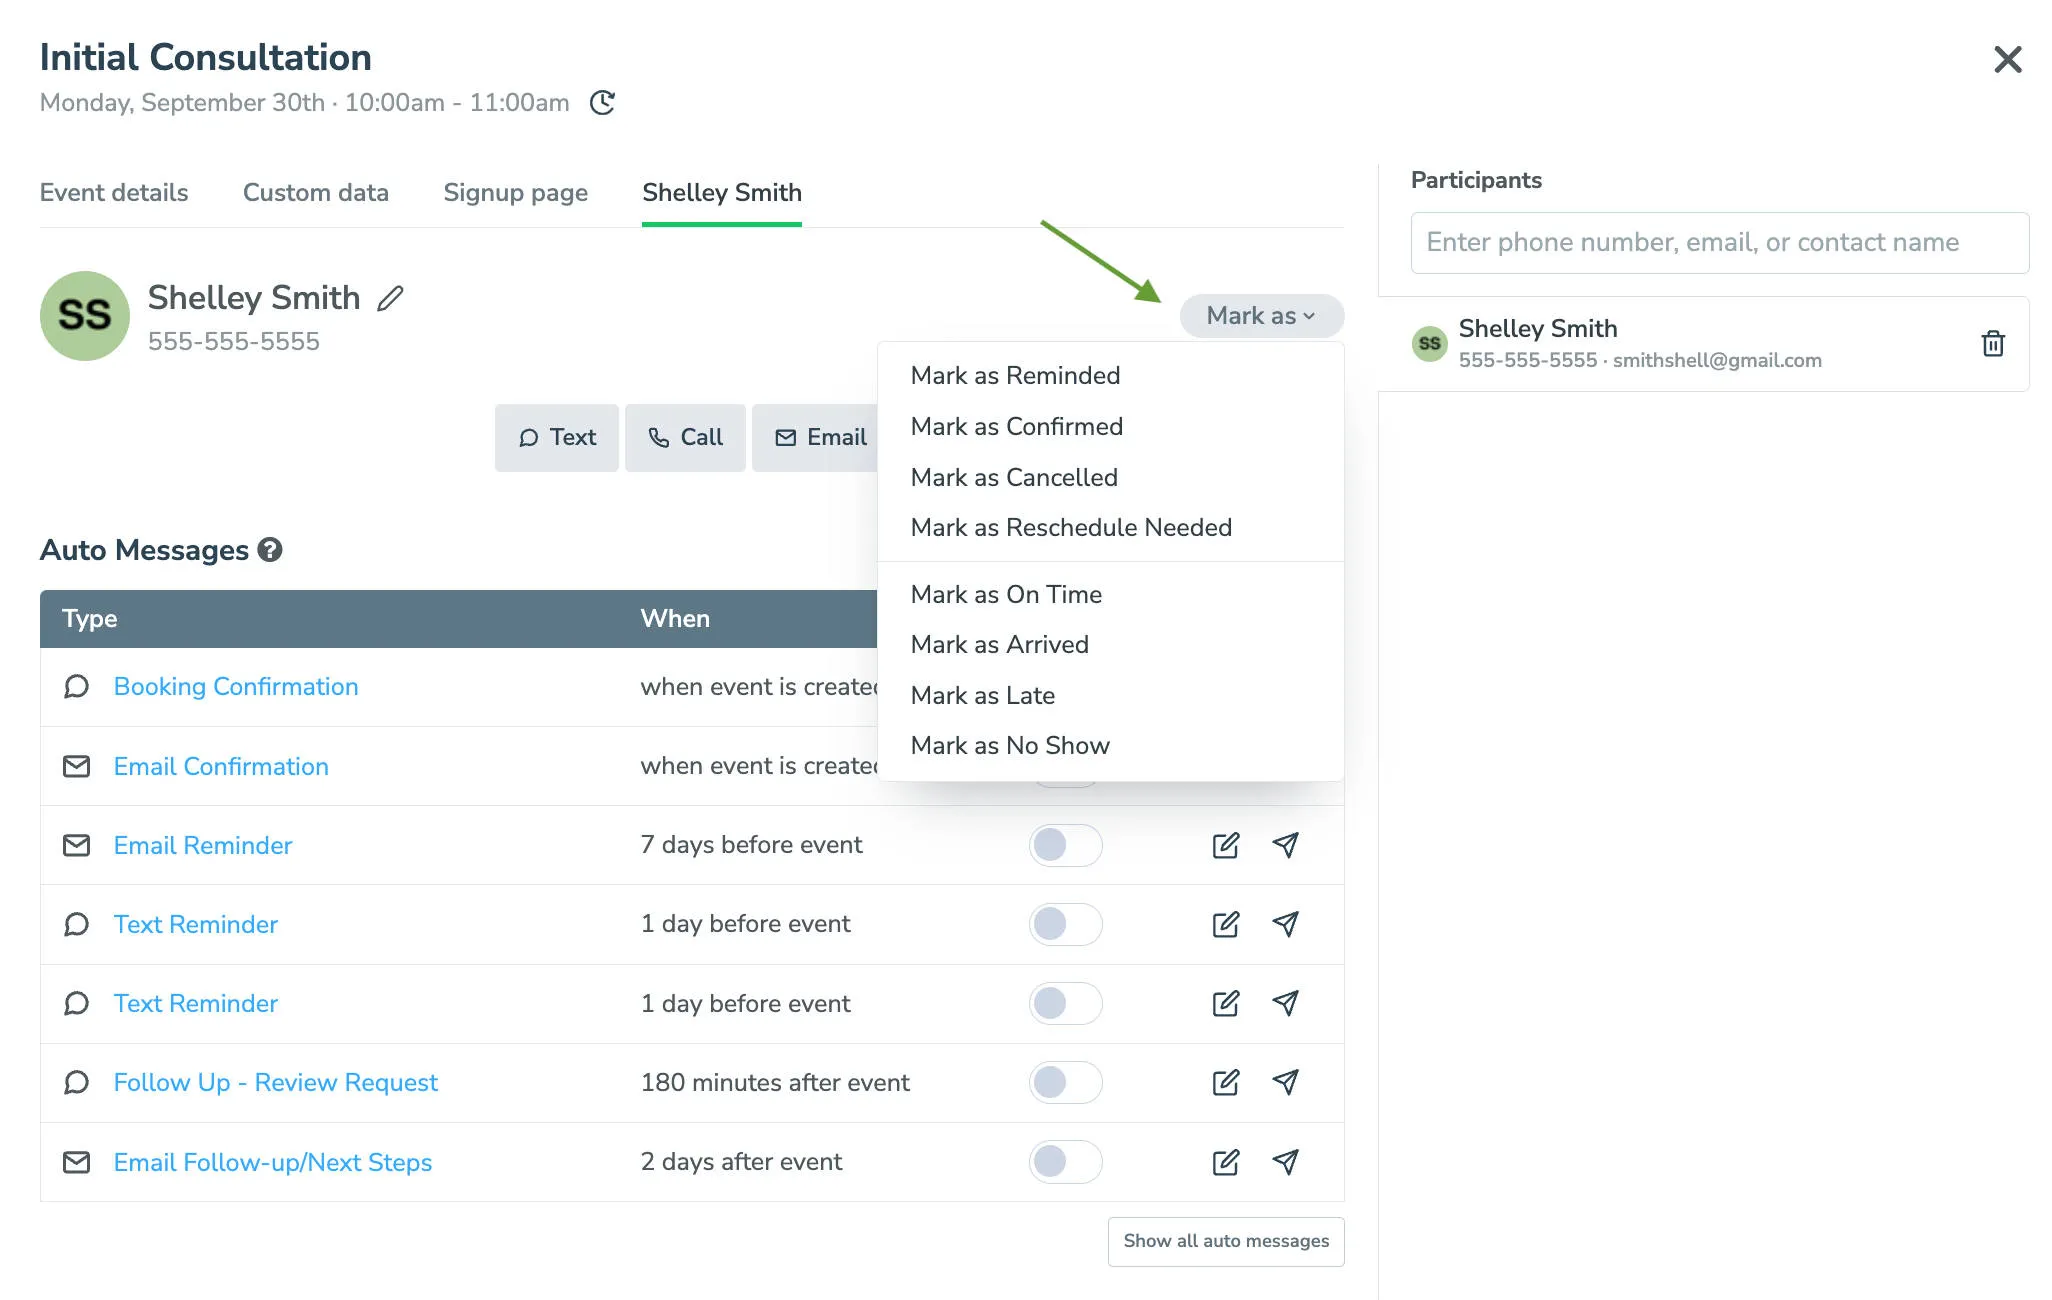Switch to the Event details tab
The width and height of the screenshot is (2052, 1300).
pos(114,192)
